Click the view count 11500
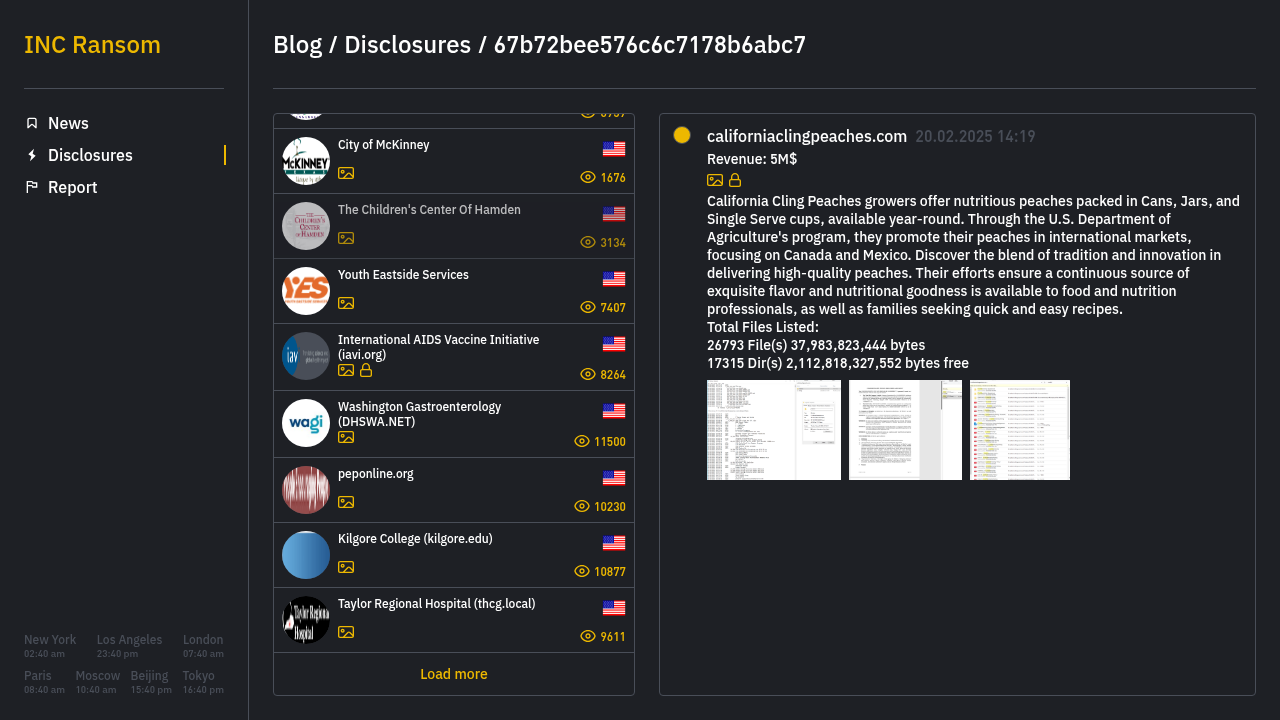 click(610, 442)
